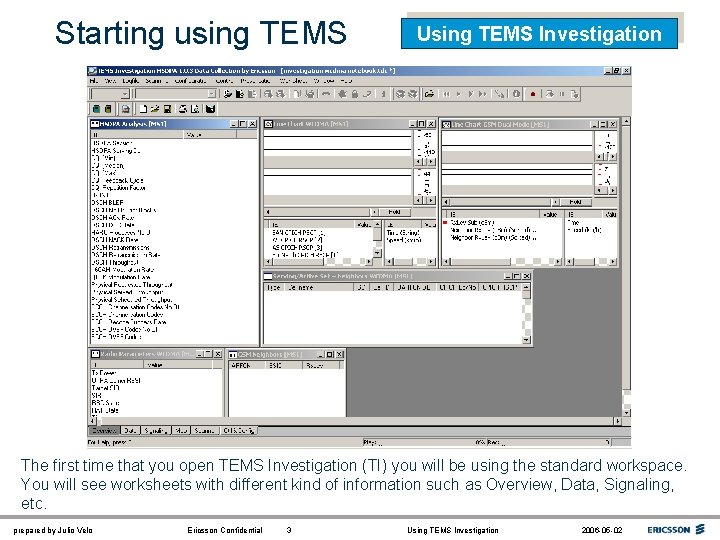Click the Value column header in HSDPA Analysis
Viewport: 720px width, 540px height.
coord(210,135)
